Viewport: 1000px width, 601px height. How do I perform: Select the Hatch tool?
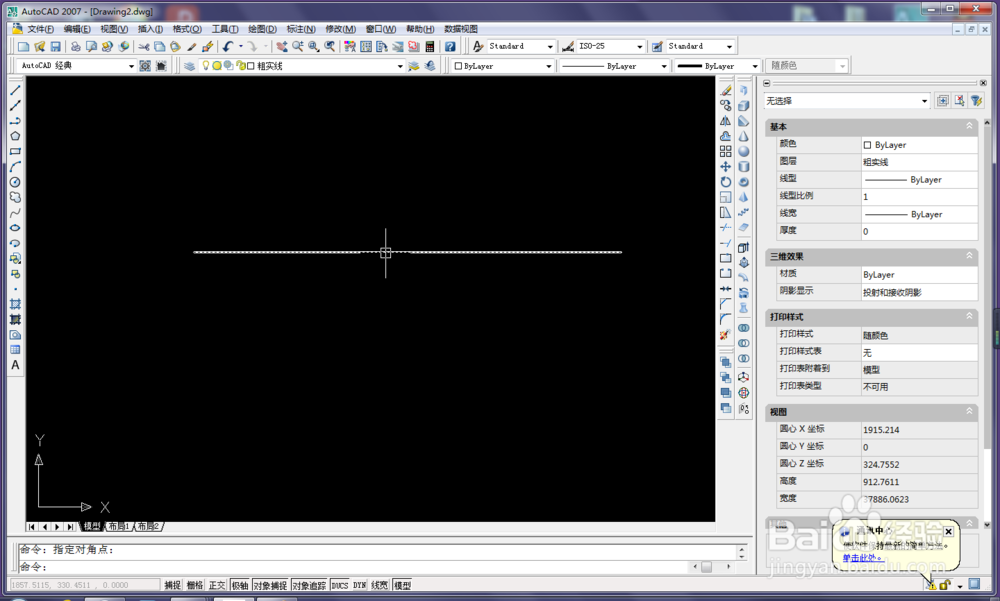pos(15,304)
